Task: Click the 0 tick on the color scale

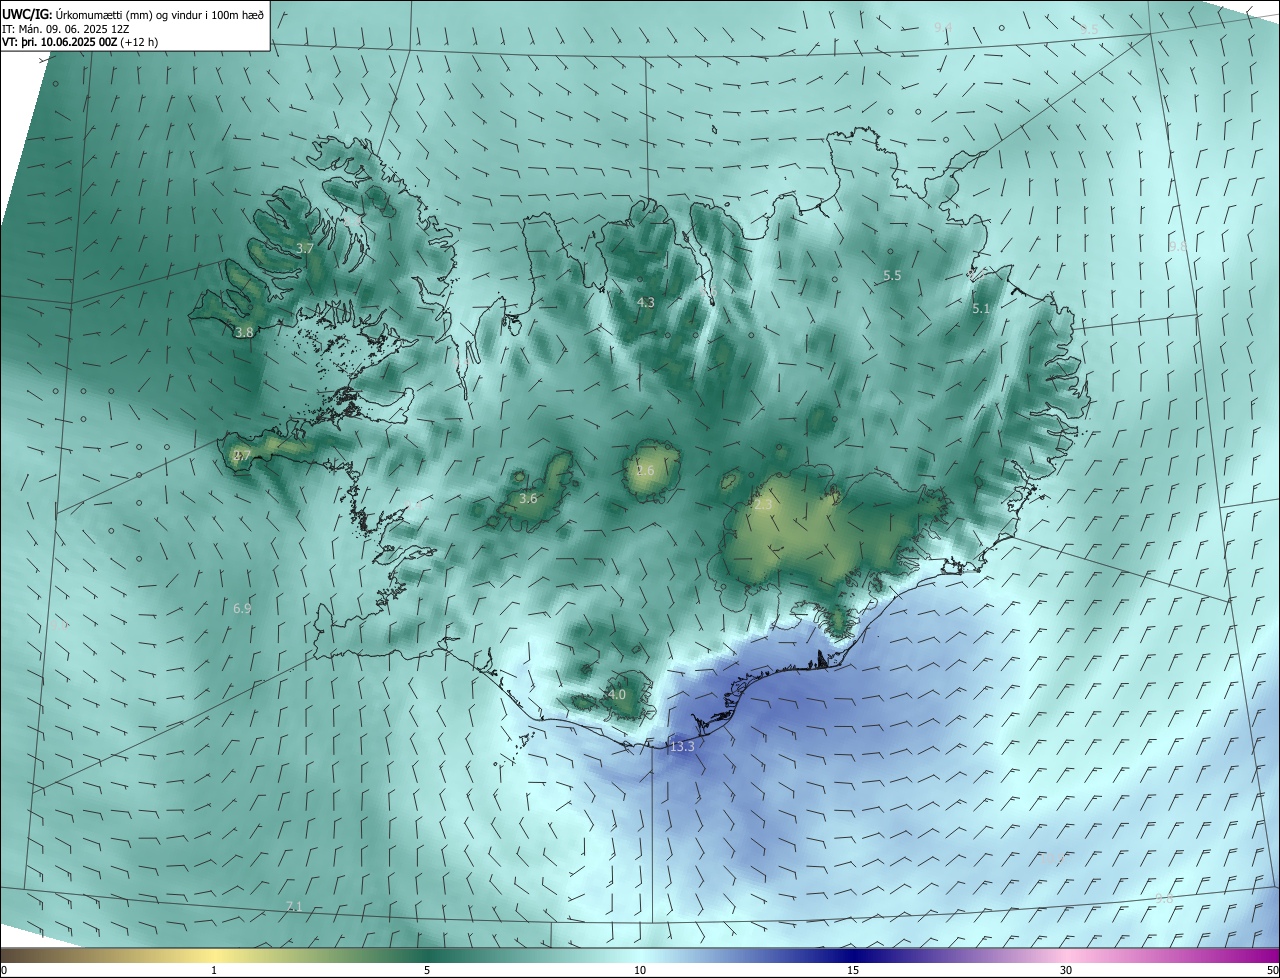Action: (4, 971)
